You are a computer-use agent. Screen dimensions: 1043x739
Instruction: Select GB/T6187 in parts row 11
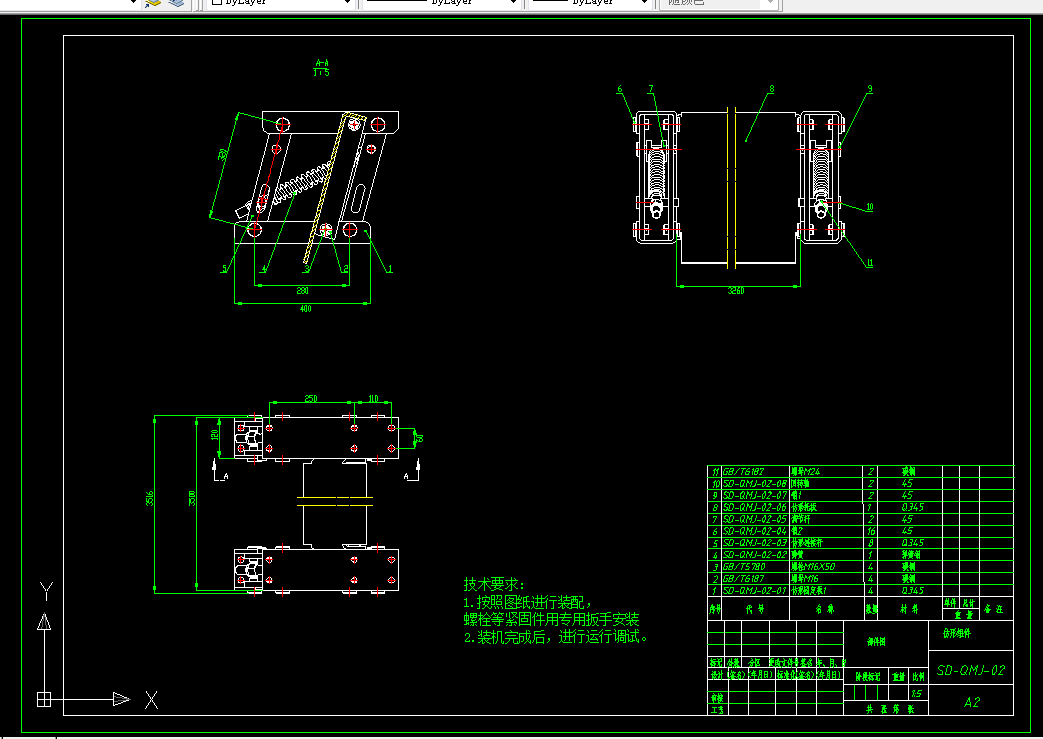pyautogui.click(x=744, y=472)
